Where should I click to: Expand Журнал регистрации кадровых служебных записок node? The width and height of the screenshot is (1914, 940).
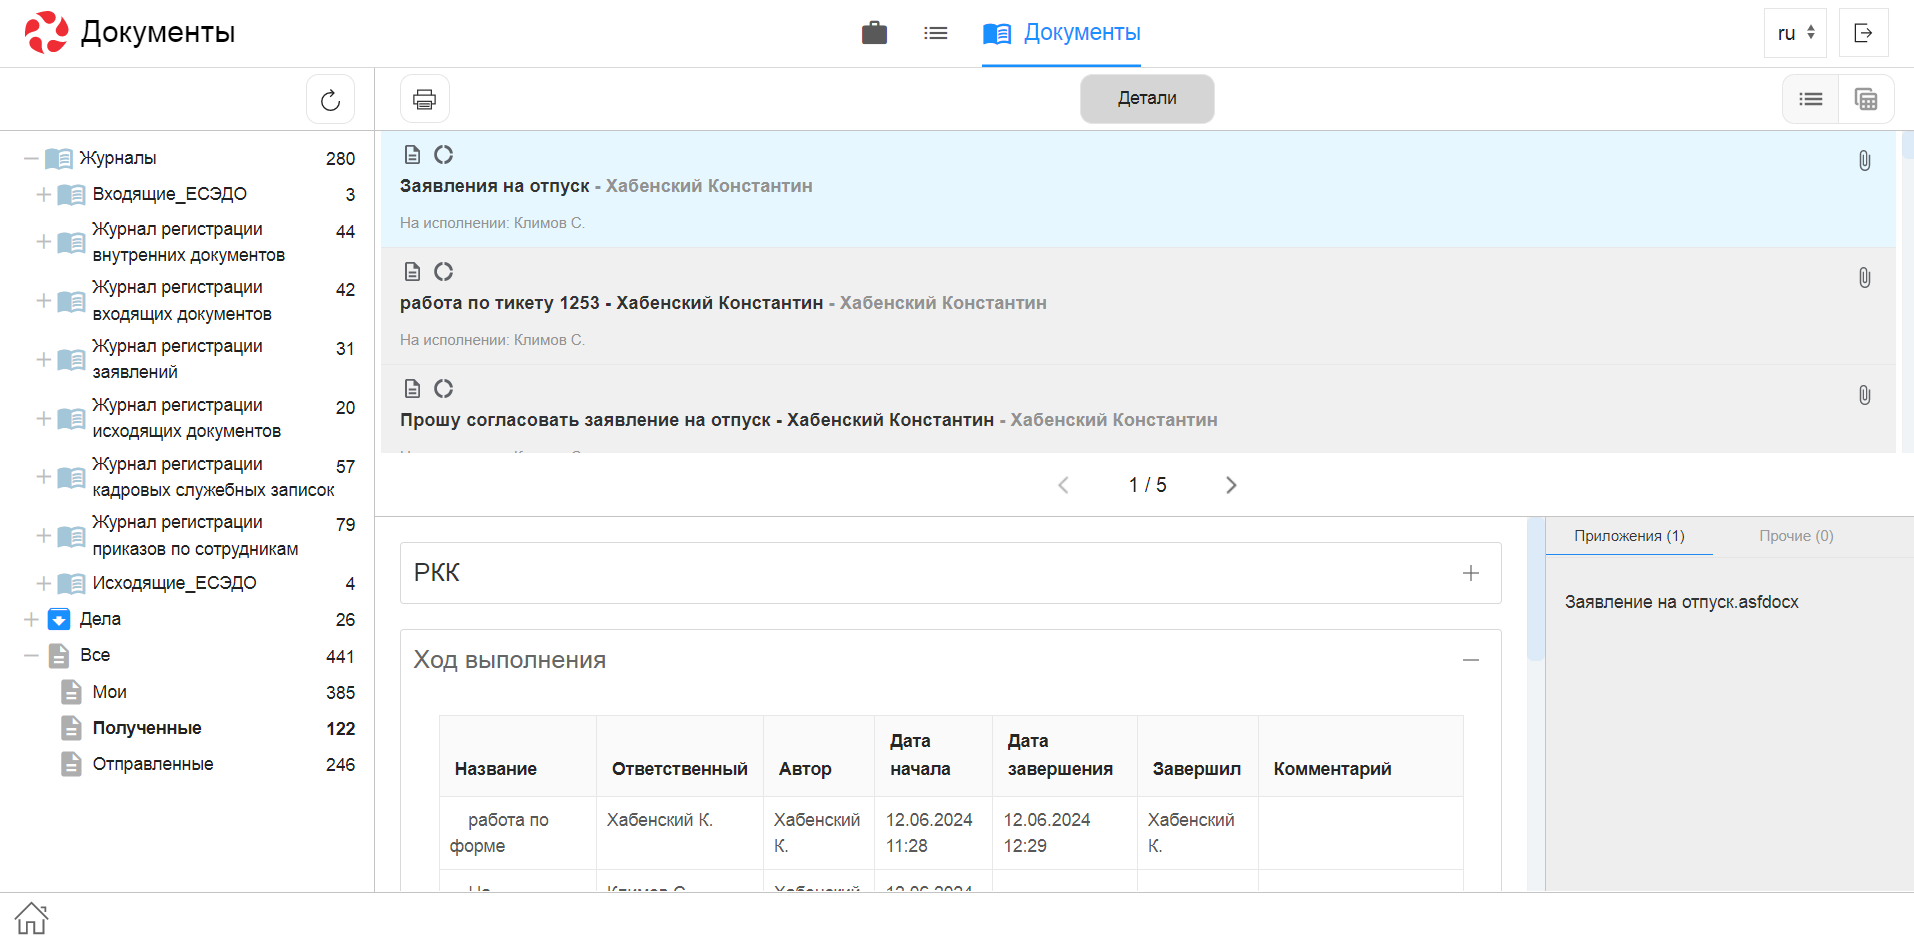point(43,477)
